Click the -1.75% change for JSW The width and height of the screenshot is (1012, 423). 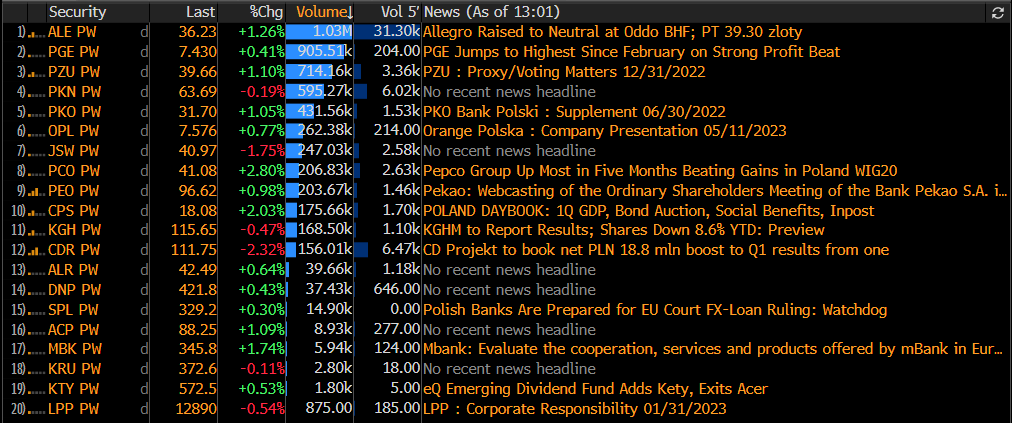click(x=262, y=151)
